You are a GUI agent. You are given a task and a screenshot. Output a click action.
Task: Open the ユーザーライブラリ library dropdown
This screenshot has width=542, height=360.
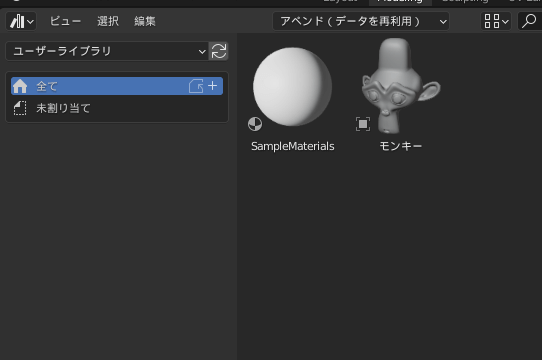107,52
